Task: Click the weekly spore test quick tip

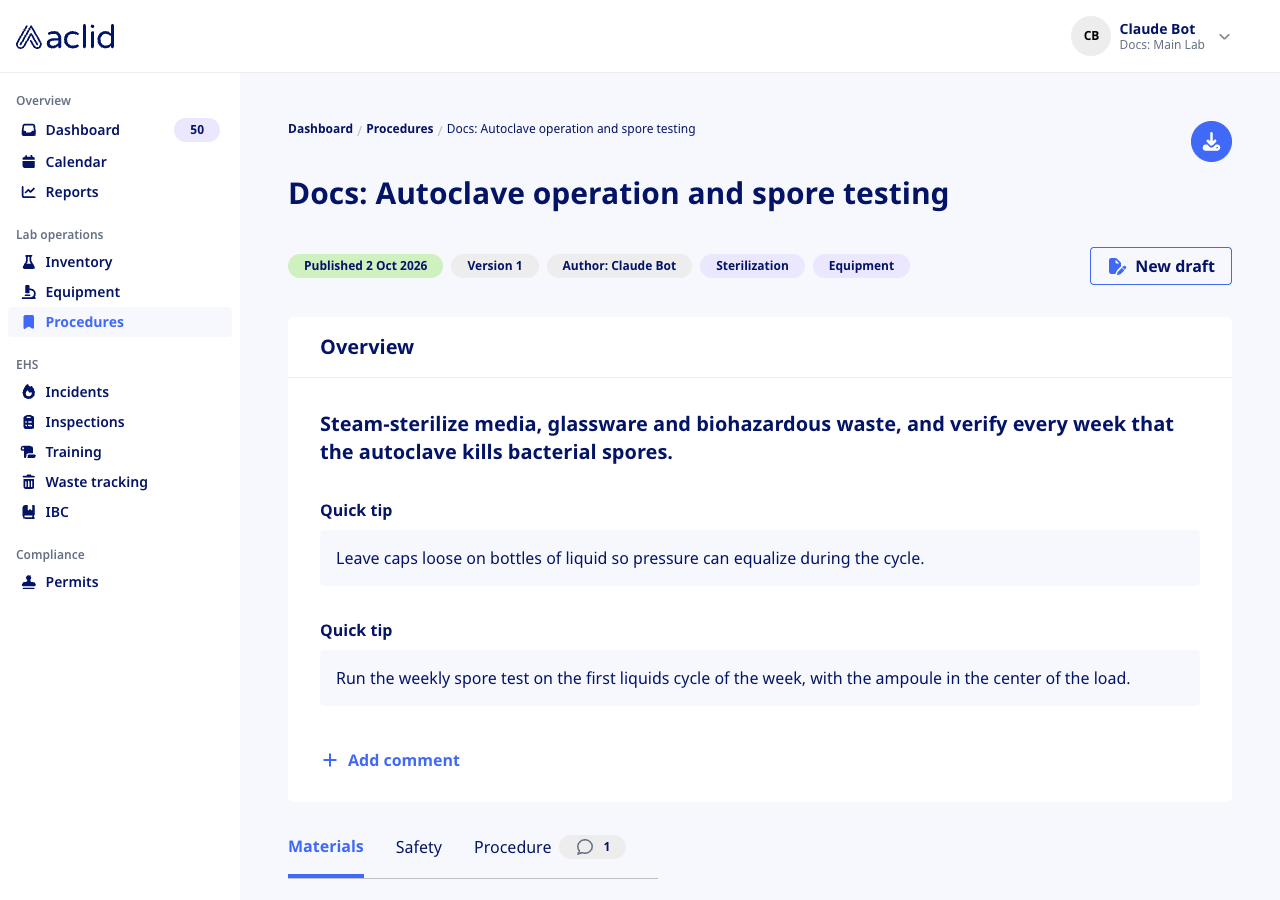Action: [733, 678]
